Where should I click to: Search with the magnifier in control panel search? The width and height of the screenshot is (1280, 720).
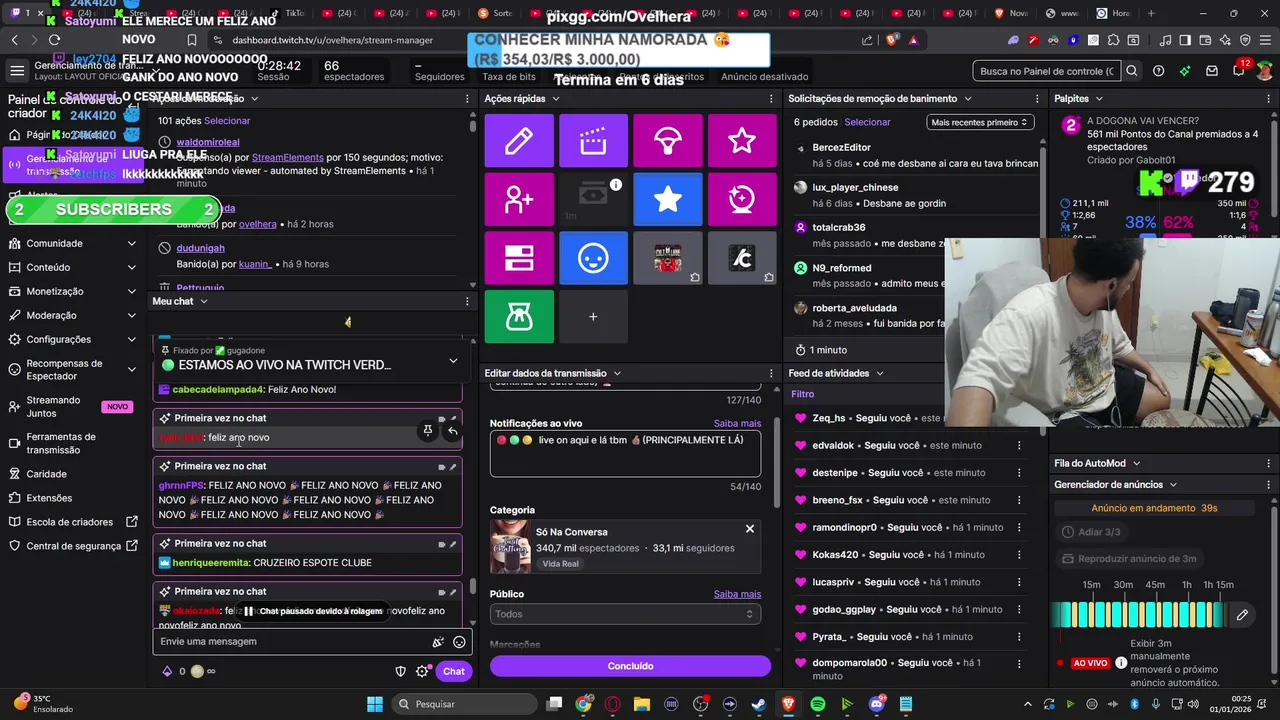coord(1132,71)
